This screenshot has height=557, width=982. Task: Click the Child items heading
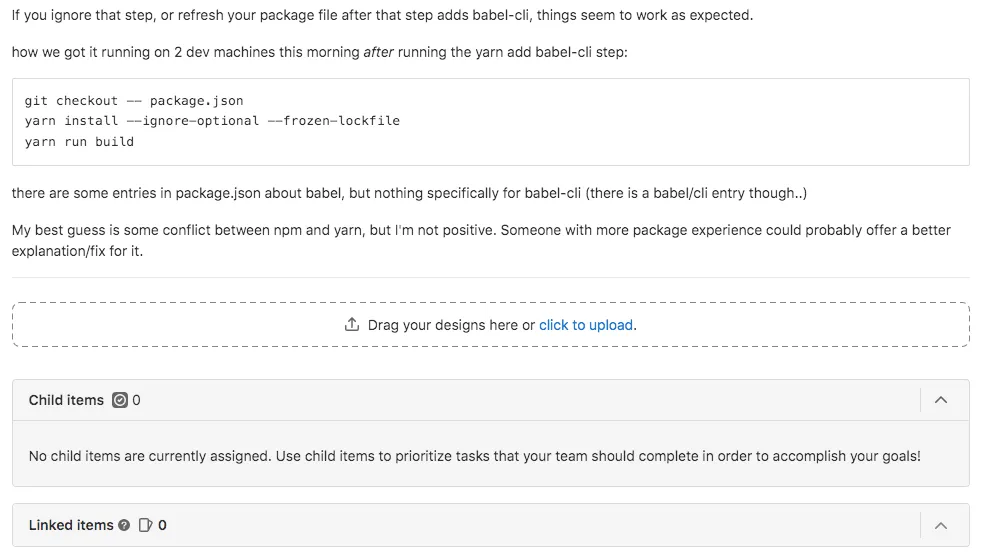pos(66,400)
